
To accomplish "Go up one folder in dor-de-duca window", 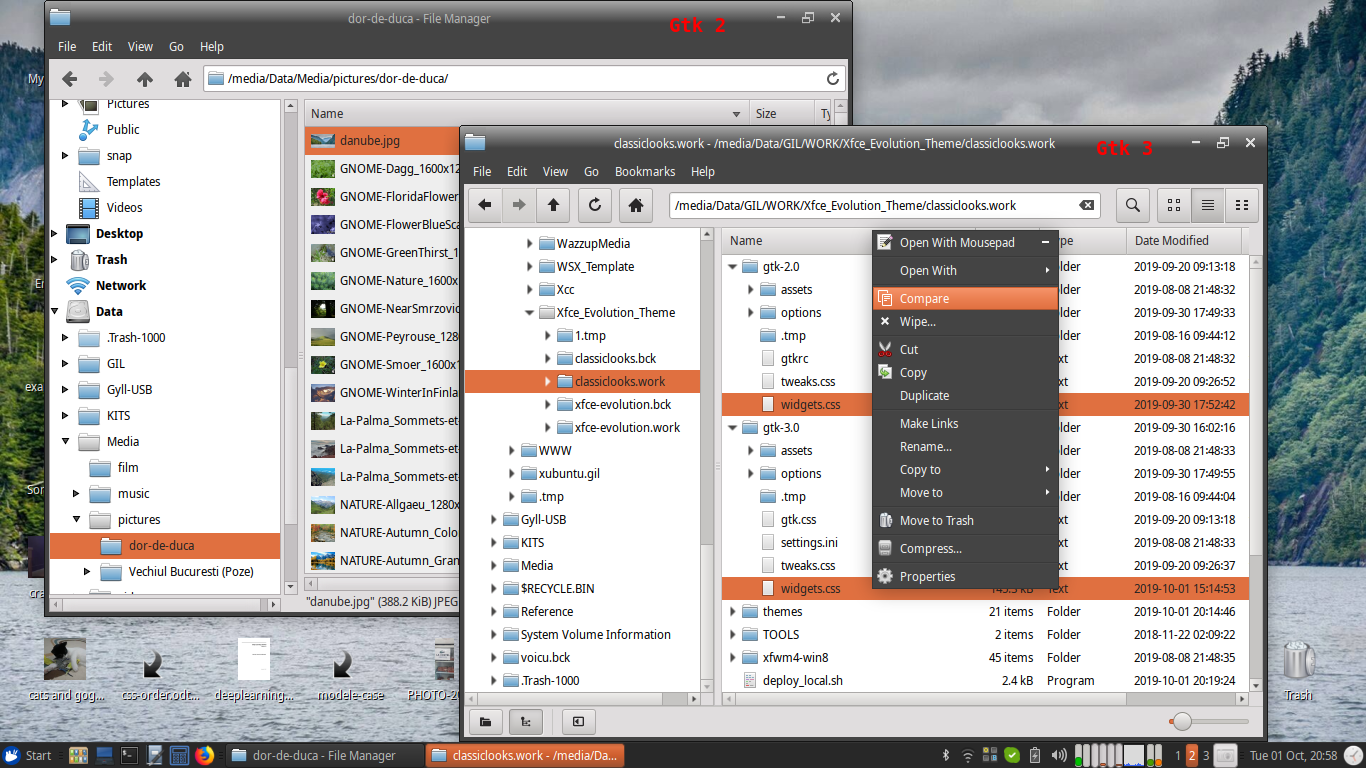I will (x=145, y=79).
